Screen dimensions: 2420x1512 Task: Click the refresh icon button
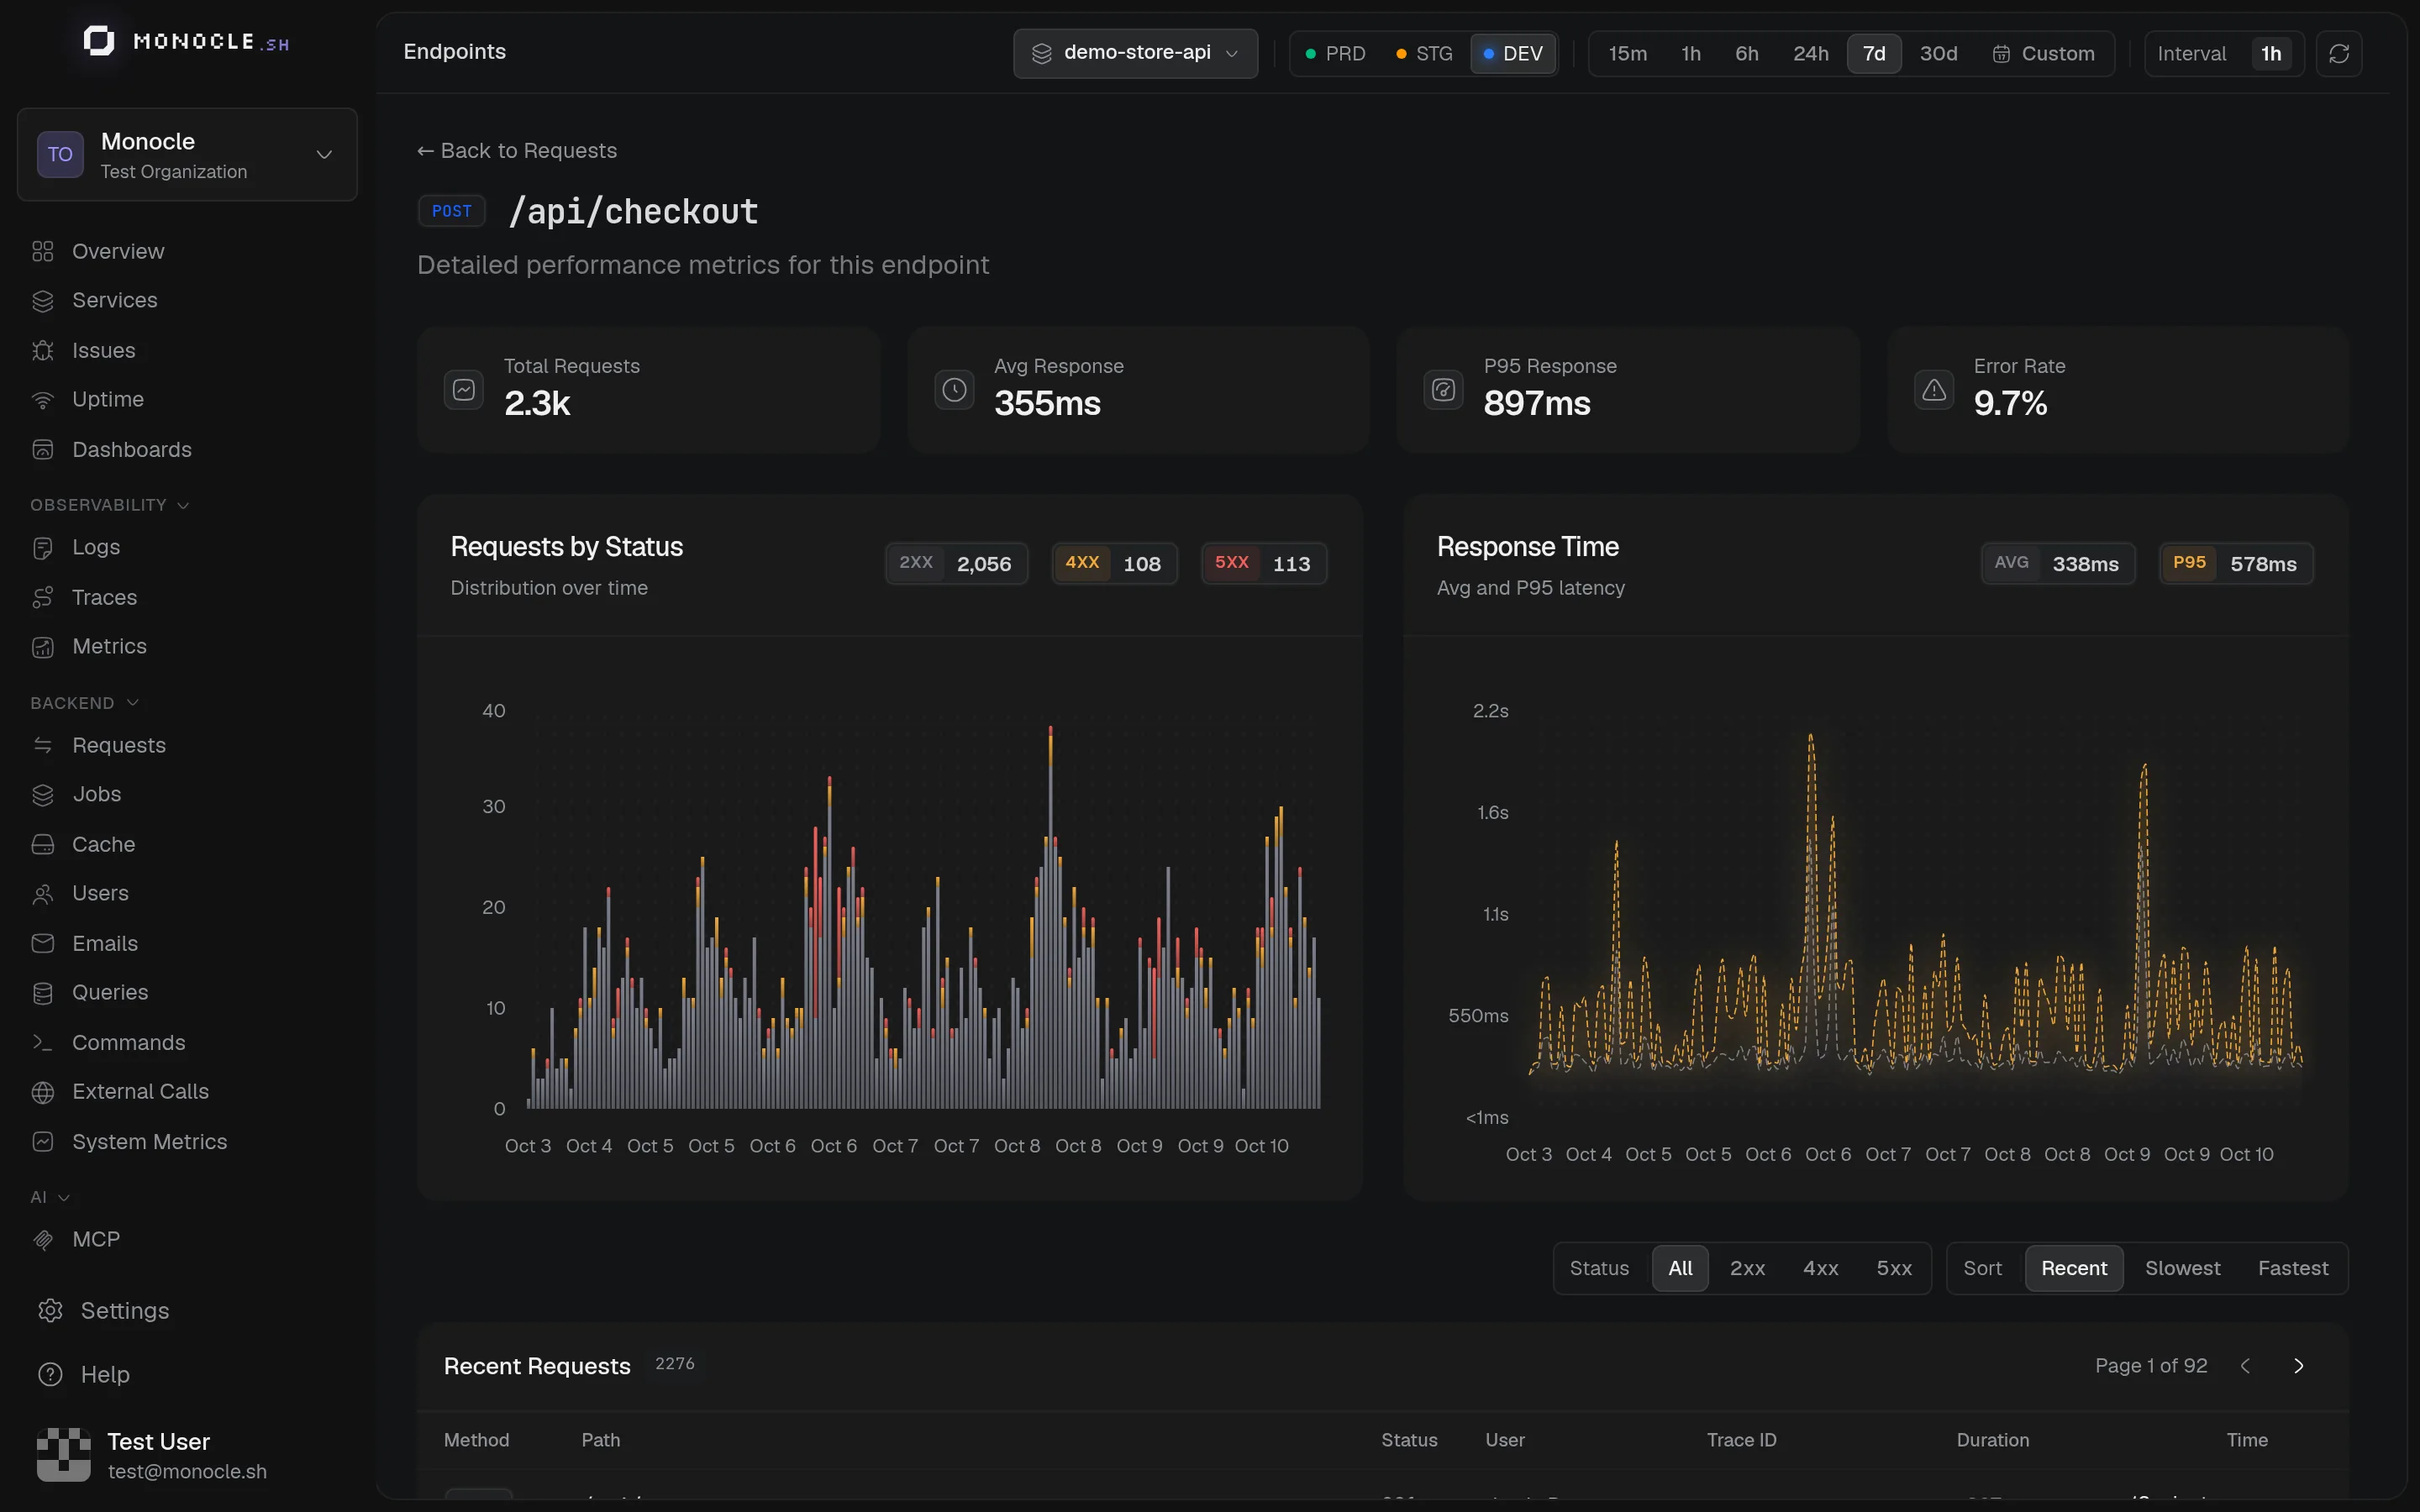pos(2338,53)
